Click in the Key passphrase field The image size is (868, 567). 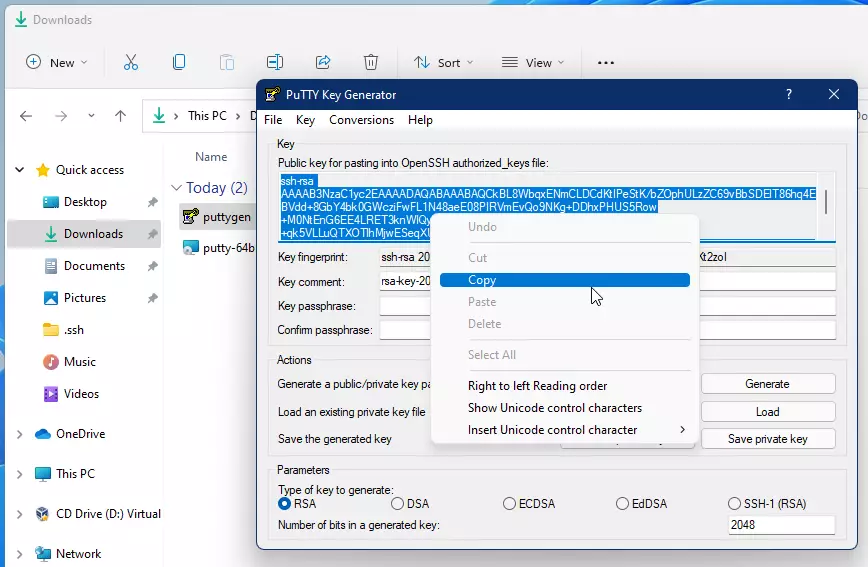point(607,306)
